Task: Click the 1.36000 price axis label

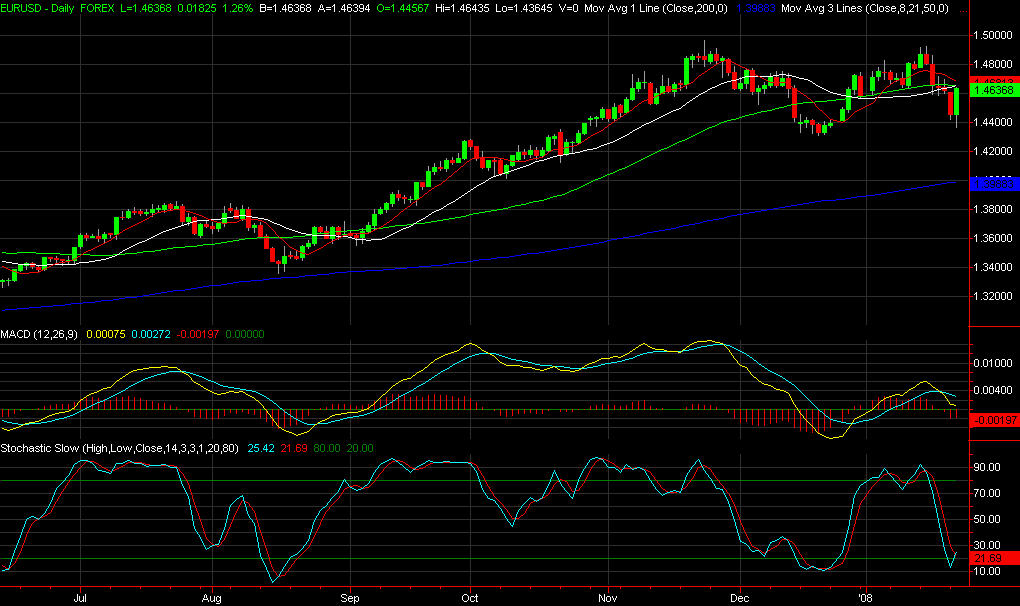Action: click(x=993, y=239)
